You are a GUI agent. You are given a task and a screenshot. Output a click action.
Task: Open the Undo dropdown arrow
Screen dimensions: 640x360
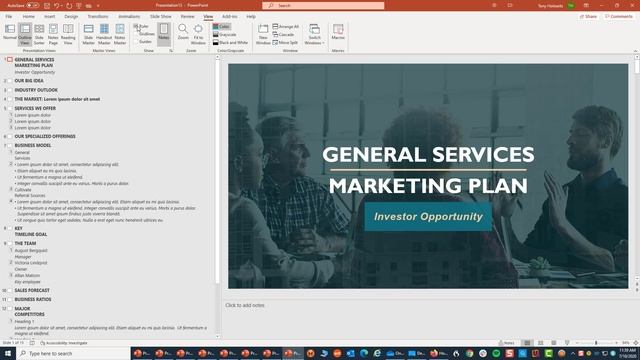coord(61,6)
